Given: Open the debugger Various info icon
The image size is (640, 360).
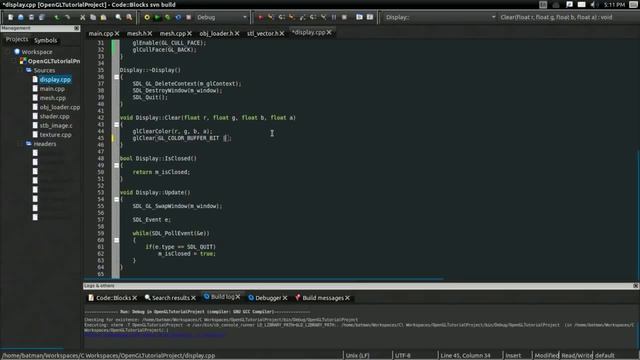Looking at the screenshot, I should point(370,17).
